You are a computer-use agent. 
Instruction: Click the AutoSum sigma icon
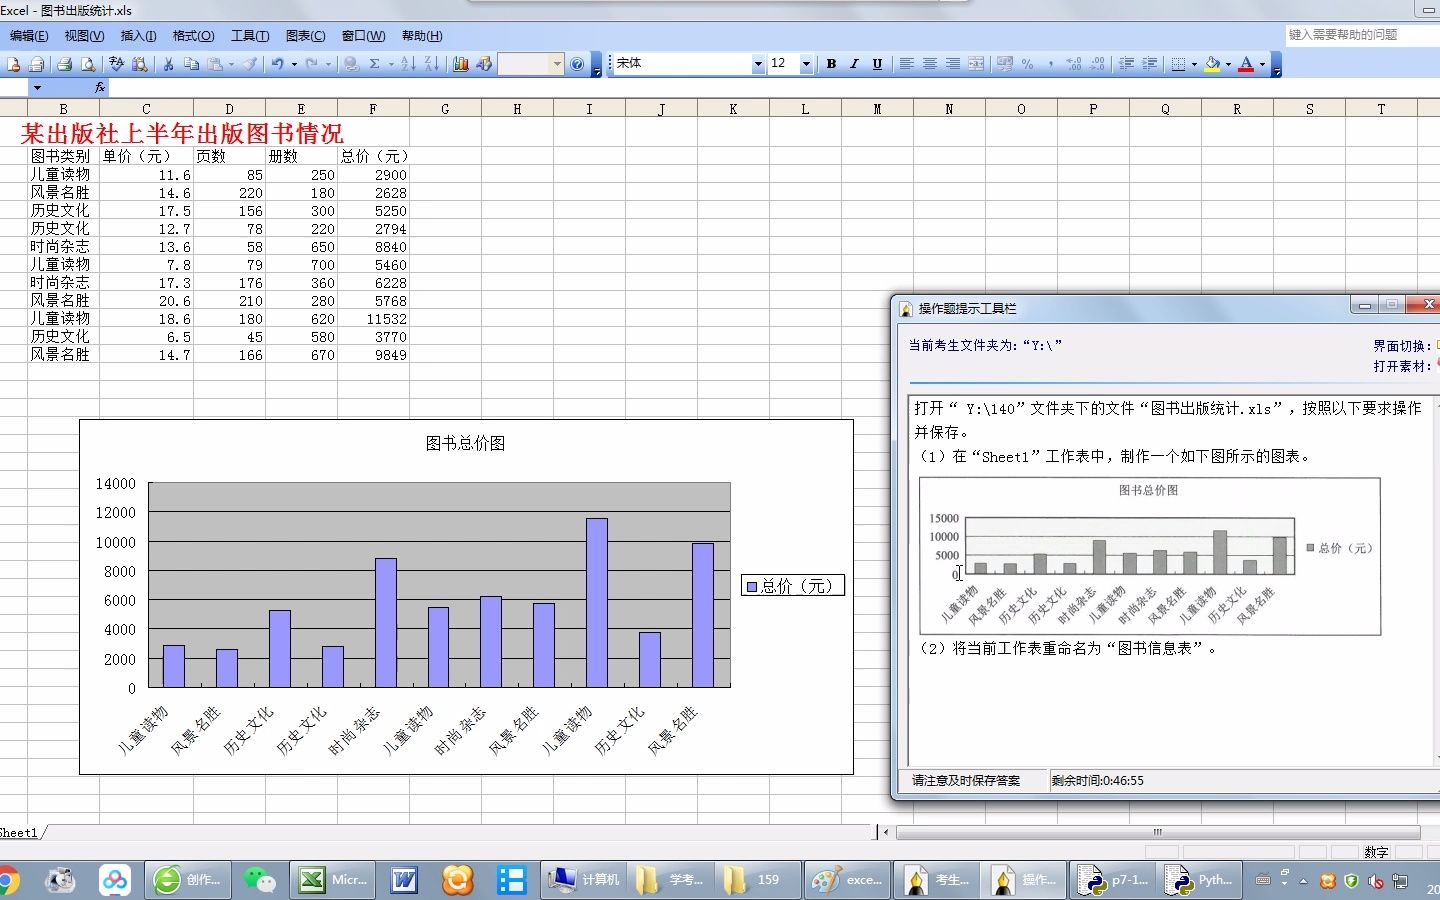coord(374,64)
